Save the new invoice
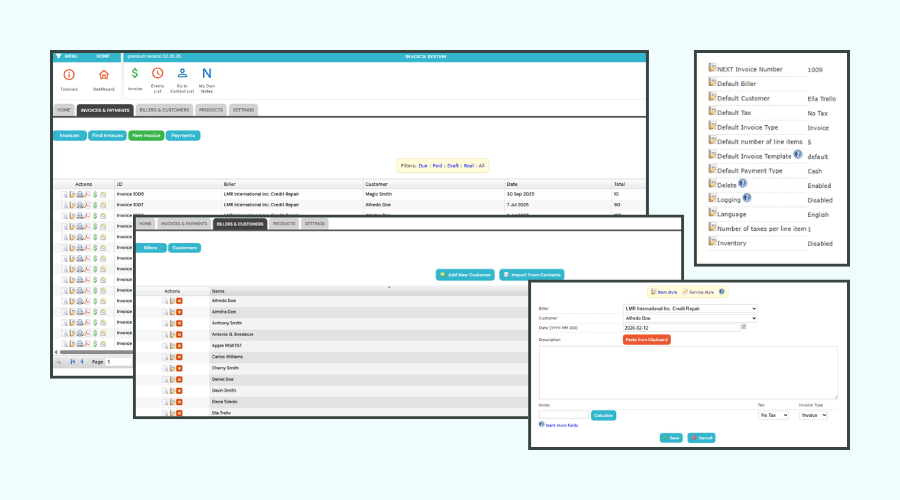900x500 pixels. point(671,438)
